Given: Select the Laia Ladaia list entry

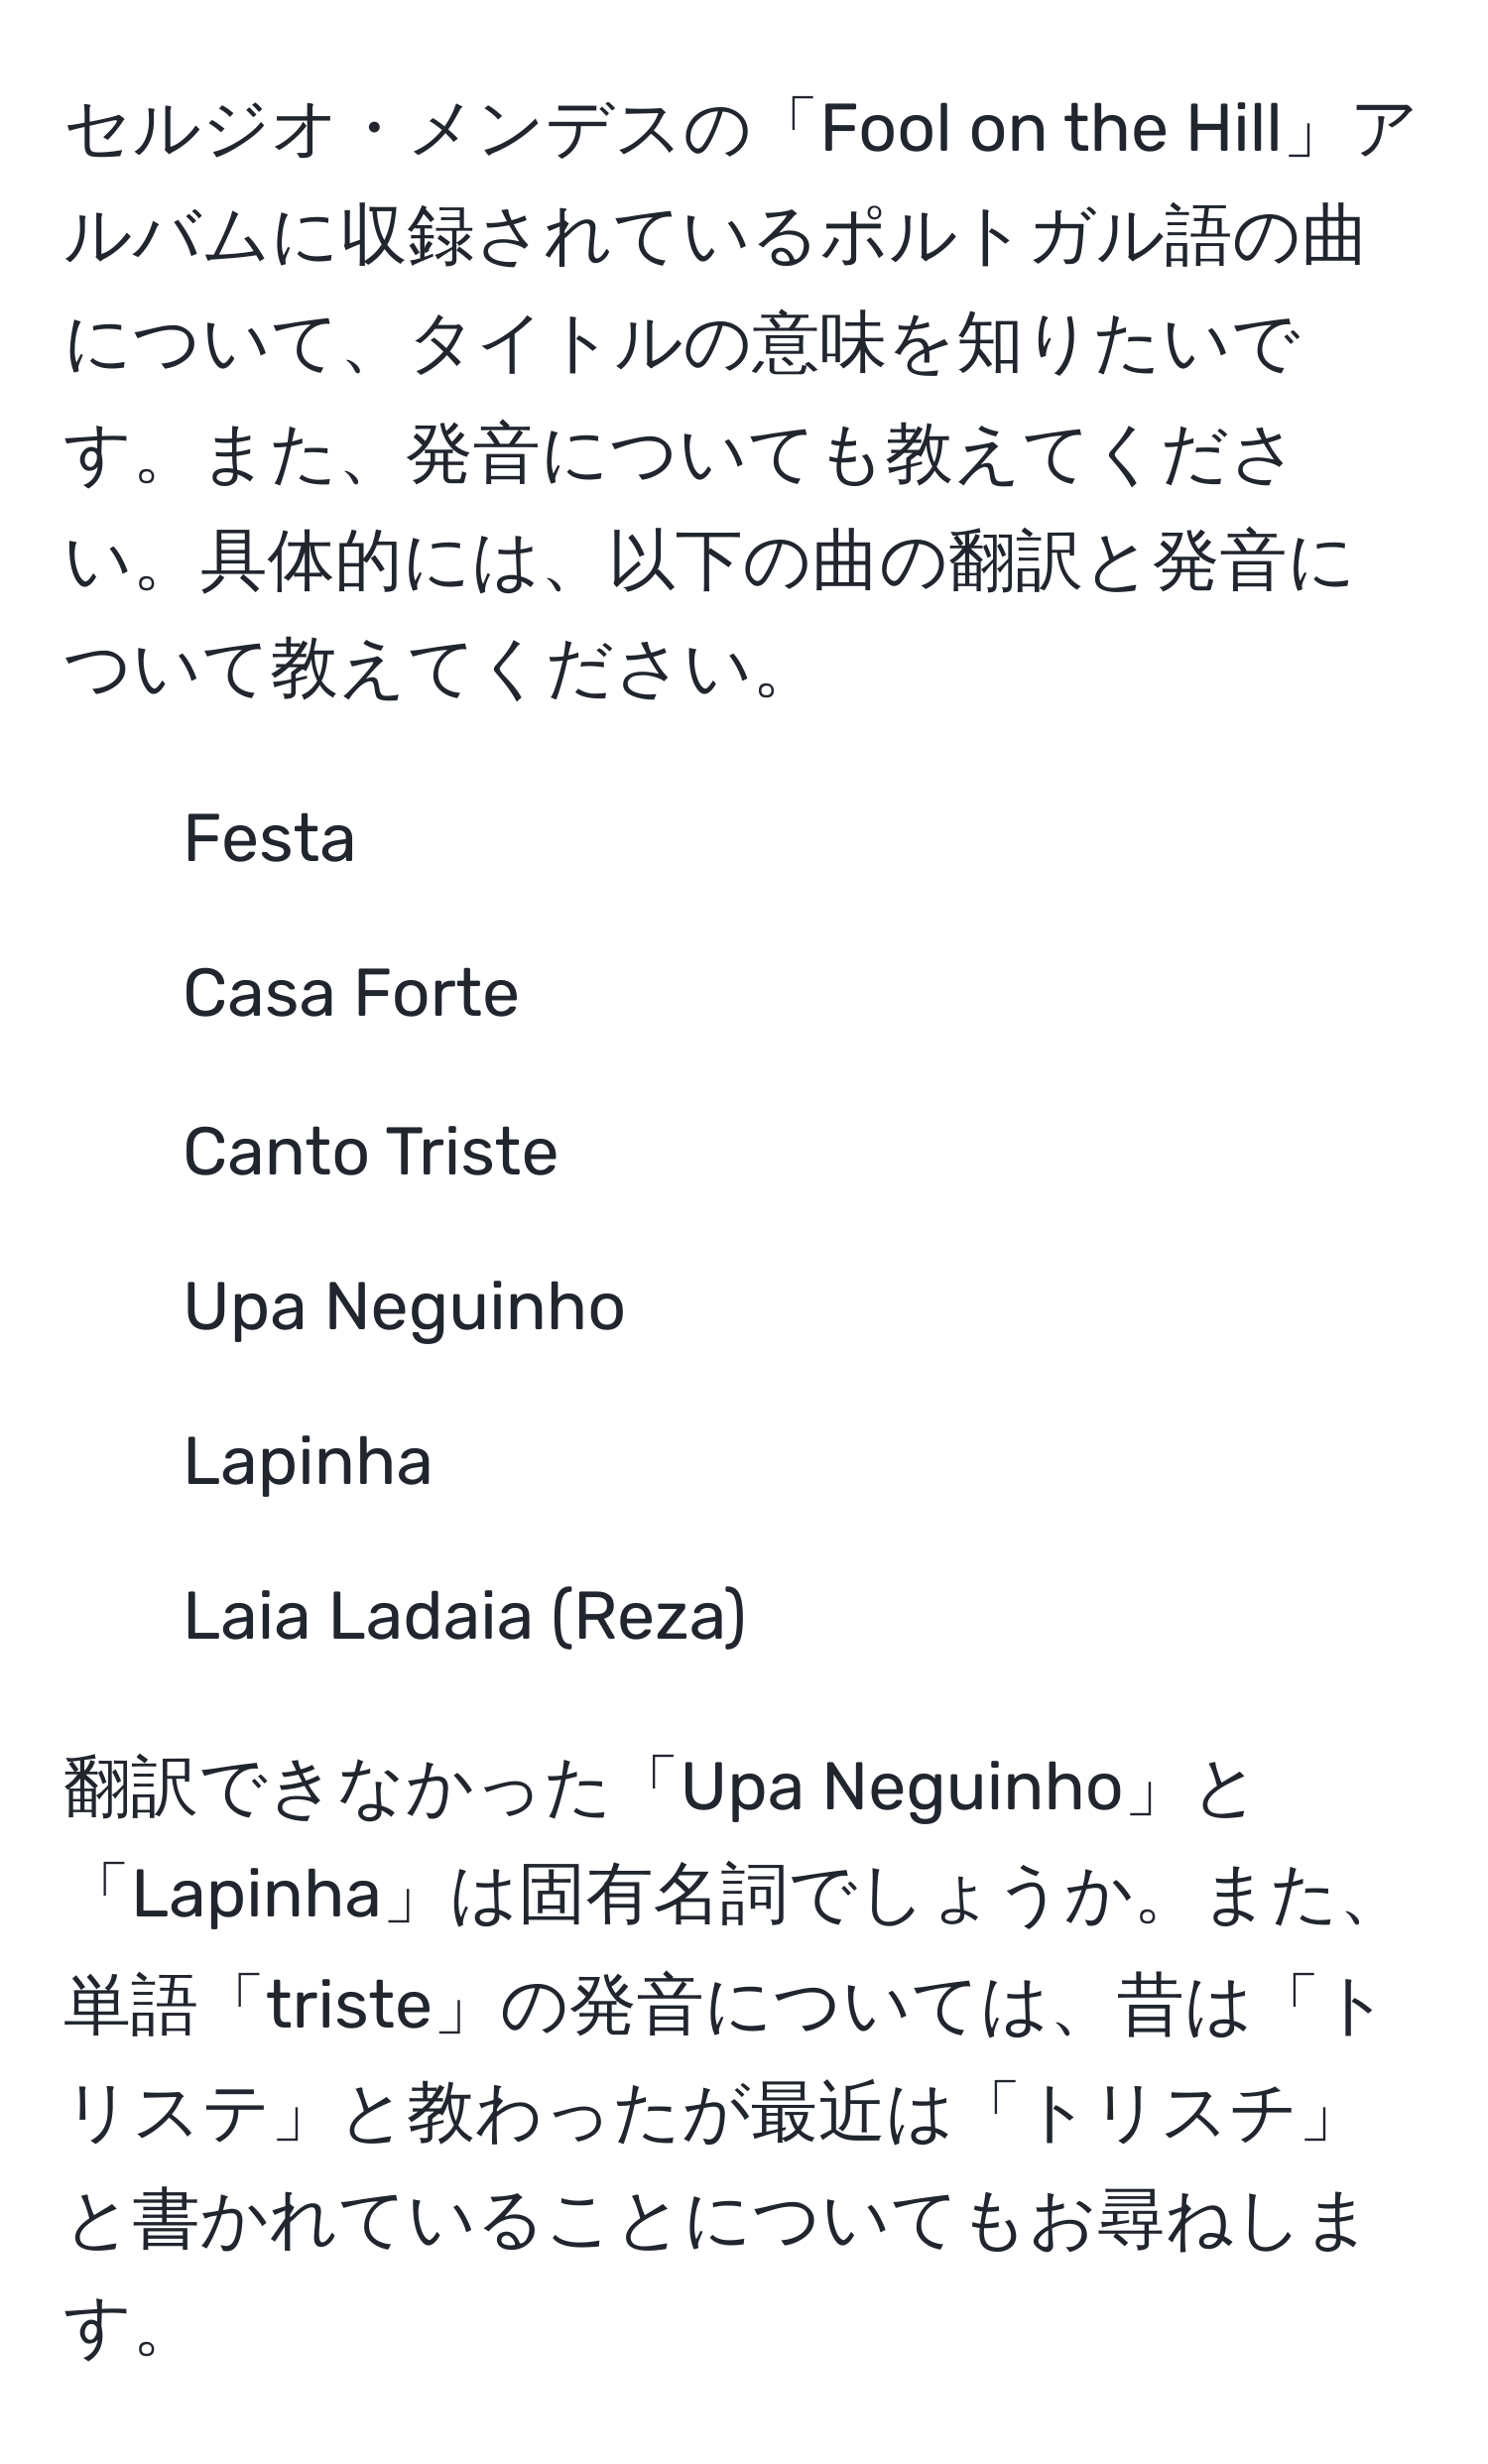Looking at the screenshot, I should click(x=357, y=1616).
